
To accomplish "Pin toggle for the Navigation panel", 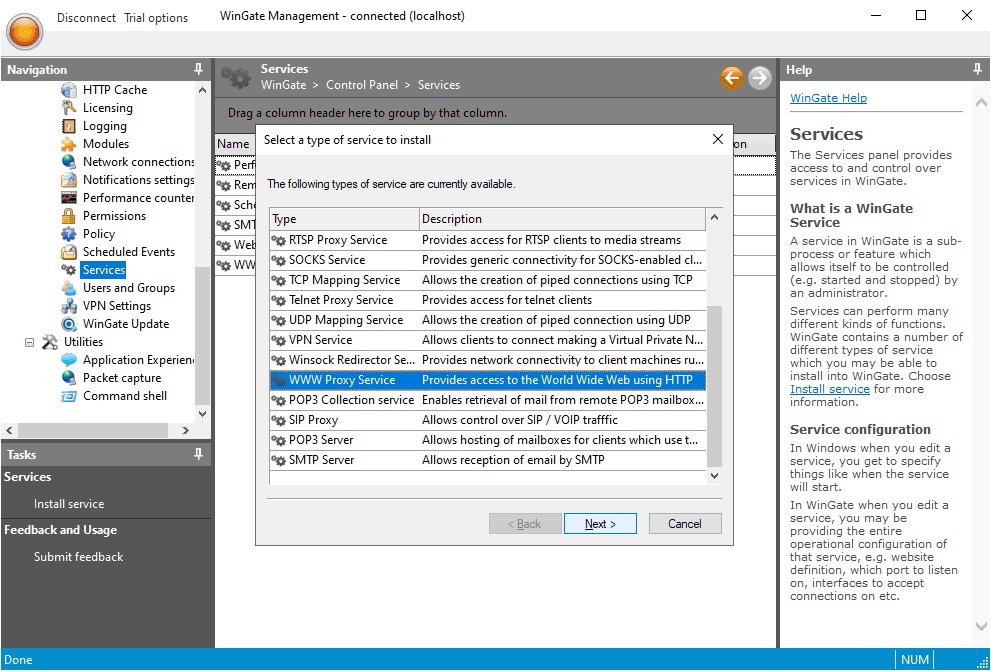I will 198,70.
